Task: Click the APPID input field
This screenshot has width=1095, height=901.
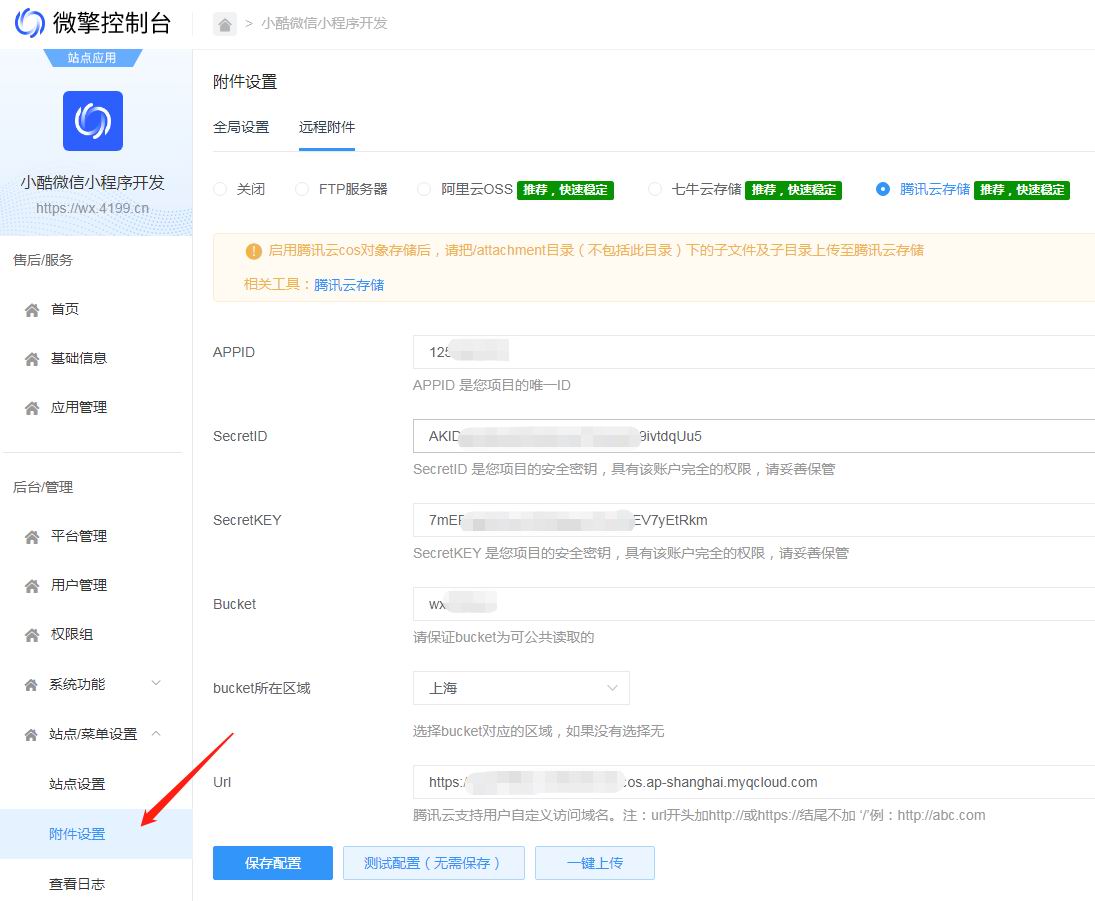Action: [x=754, y=352]
